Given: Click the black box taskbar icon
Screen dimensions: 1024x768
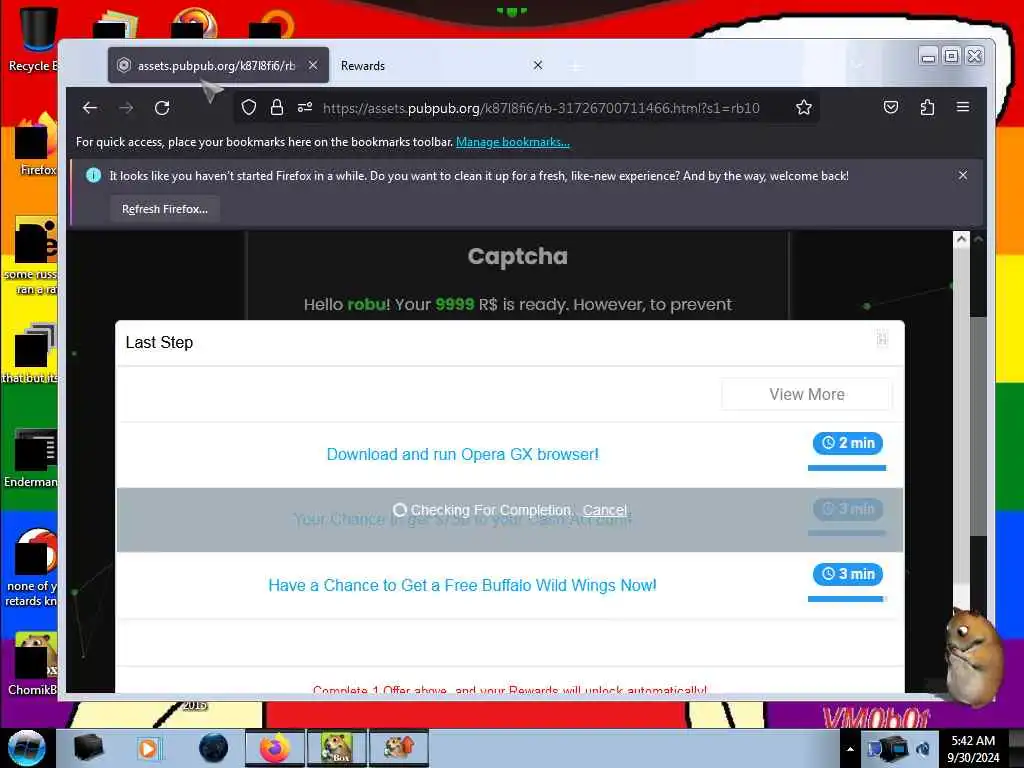Looking at the screenshot, I should [88, 748].
